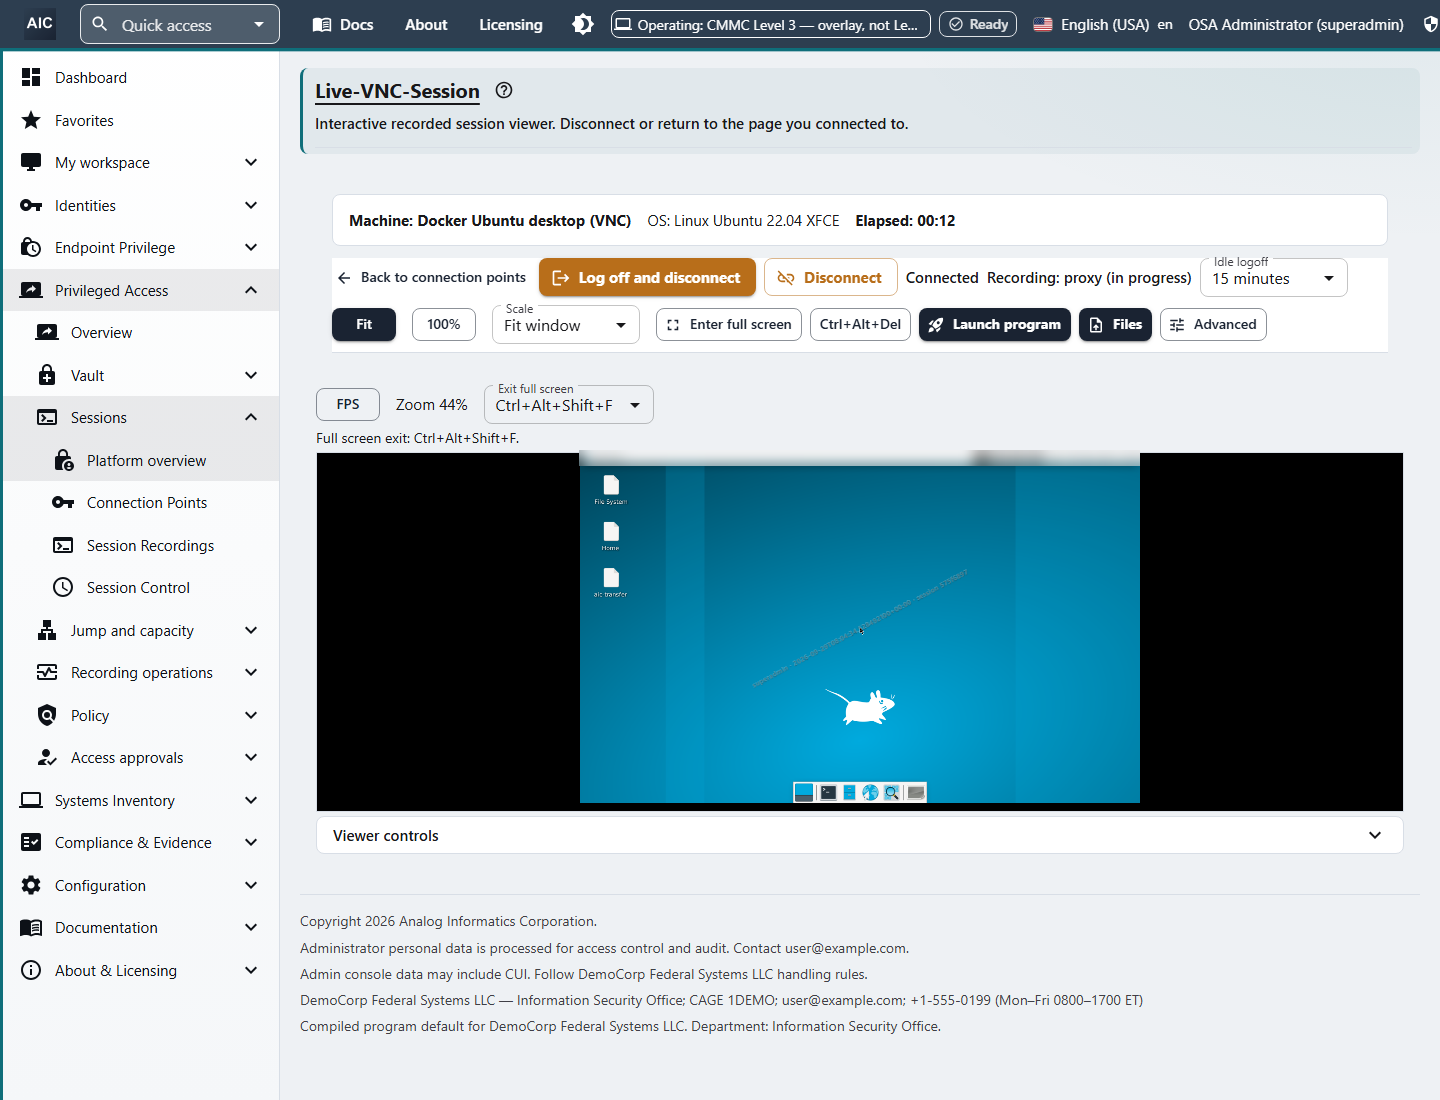Open the Docs menu item

coord(343,24)
